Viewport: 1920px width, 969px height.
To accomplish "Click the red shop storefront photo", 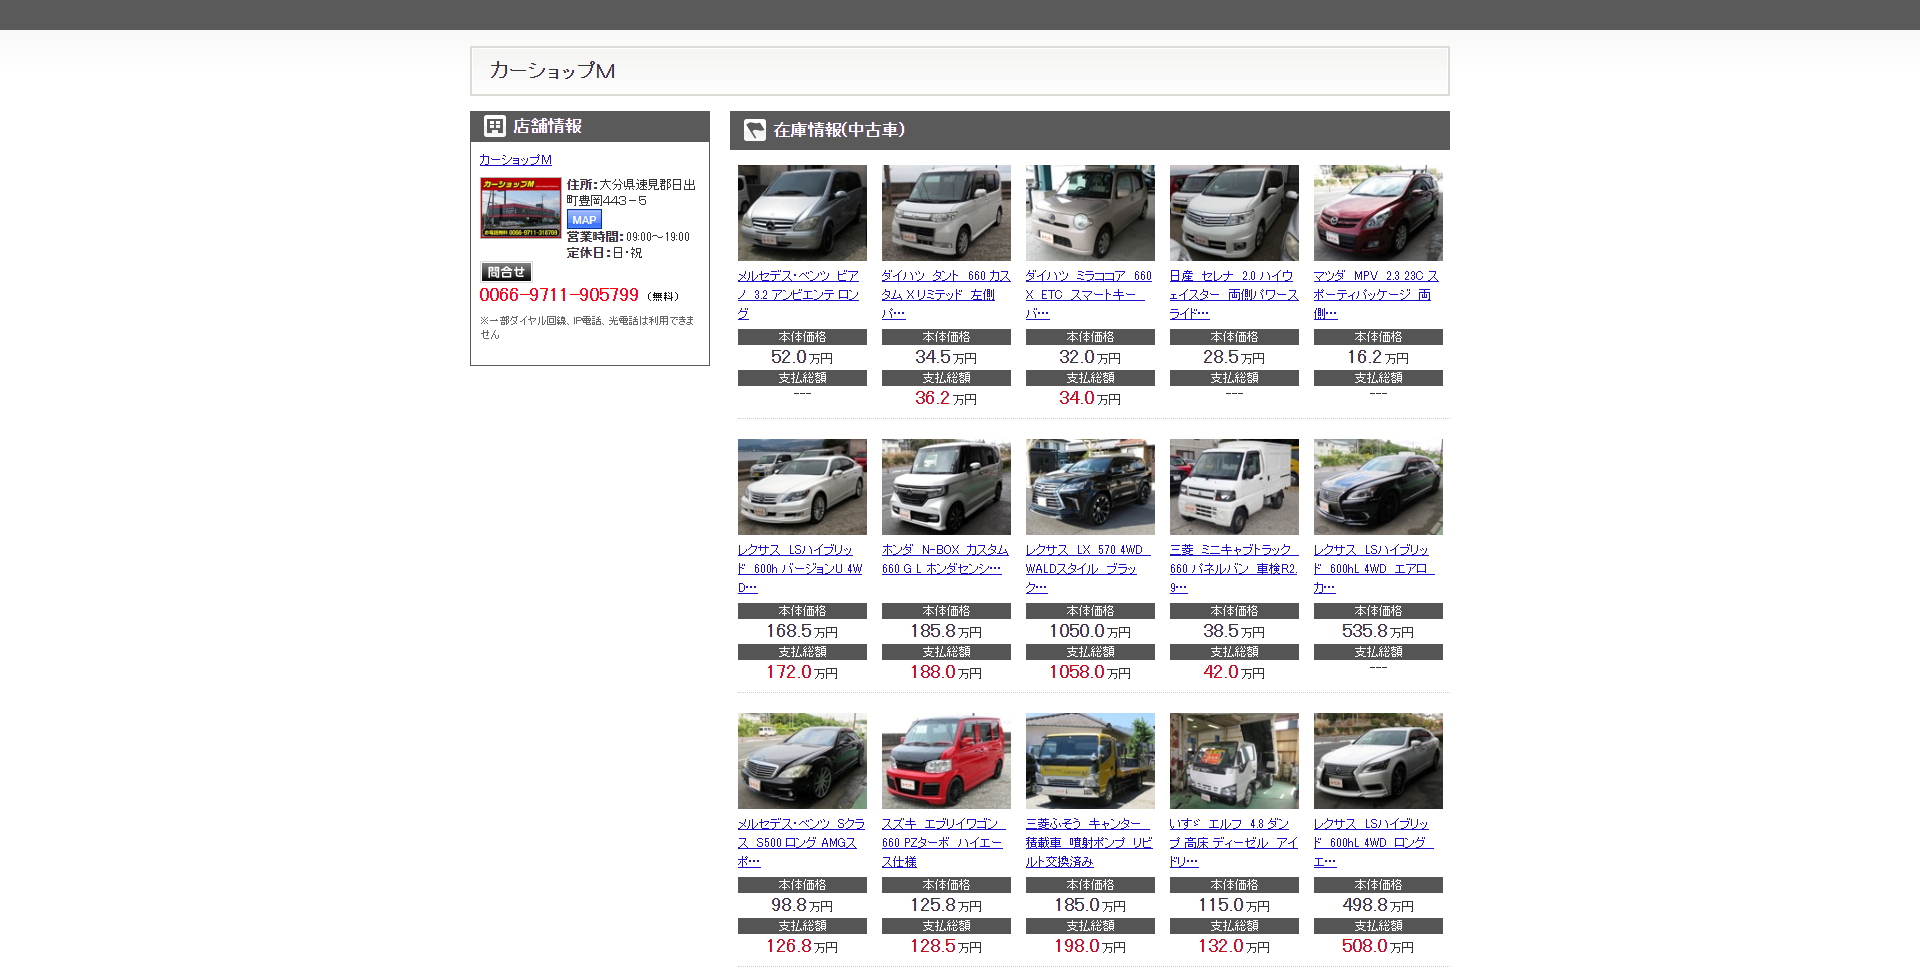I will coord(520,208).
